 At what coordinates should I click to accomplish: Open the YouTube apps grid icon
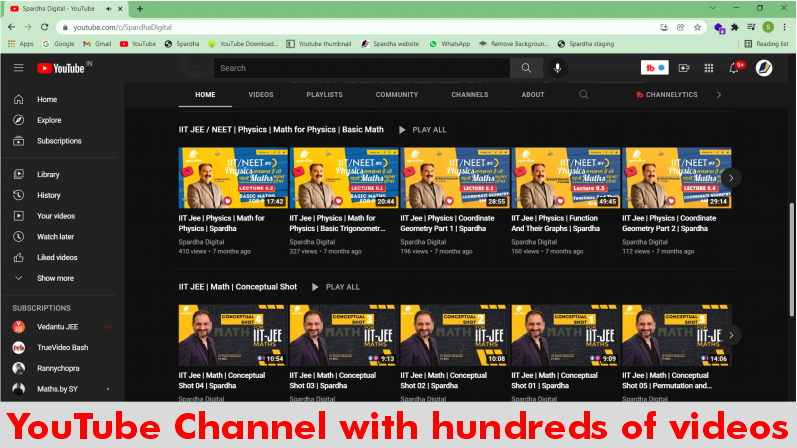pyautogui.click(x=709, y=68)
